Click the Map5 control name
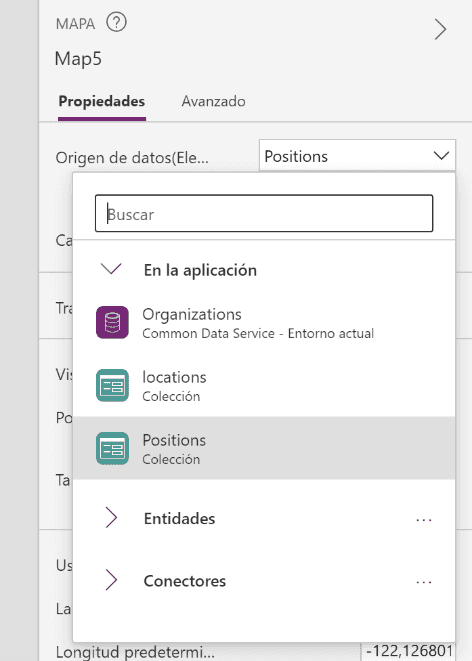Screen dimensions: 472x661 click(78, 59)
